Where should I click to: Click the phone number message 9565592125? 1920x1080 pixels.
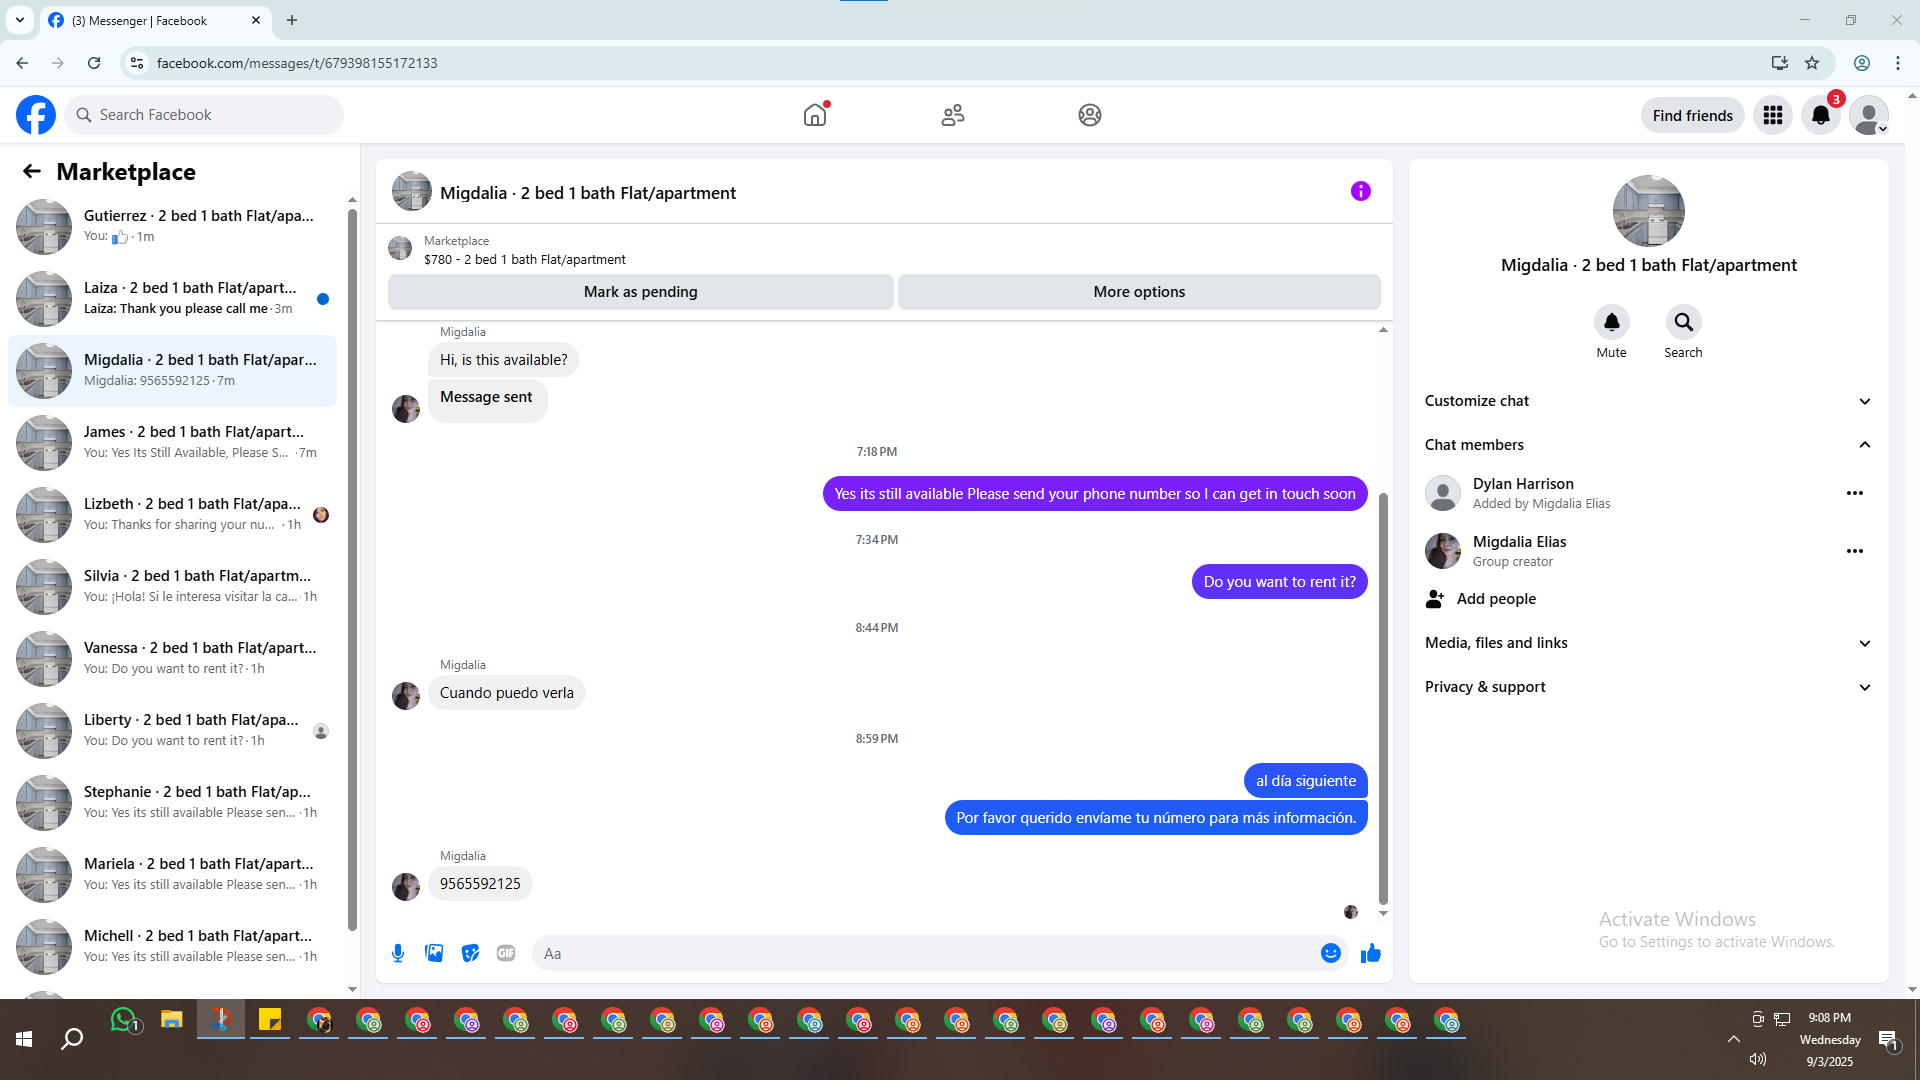pos(480,884)
